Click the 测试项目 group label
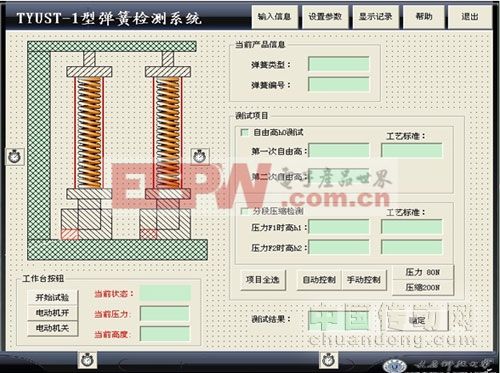Viewport: 500px width, 373px height. coord(252,116)
